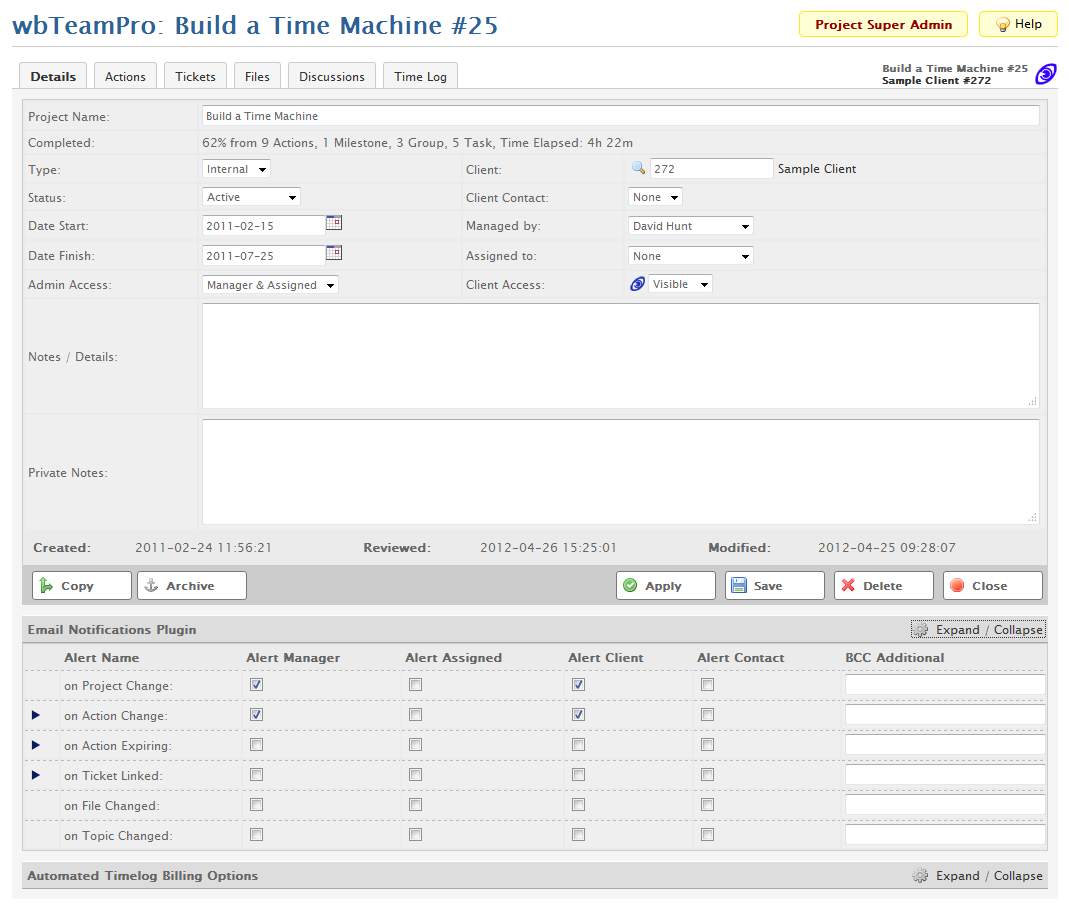Click the magnifier icon next to Client field
The width and height of the screenshot is (1069, 912).
[x=639, y=169]
